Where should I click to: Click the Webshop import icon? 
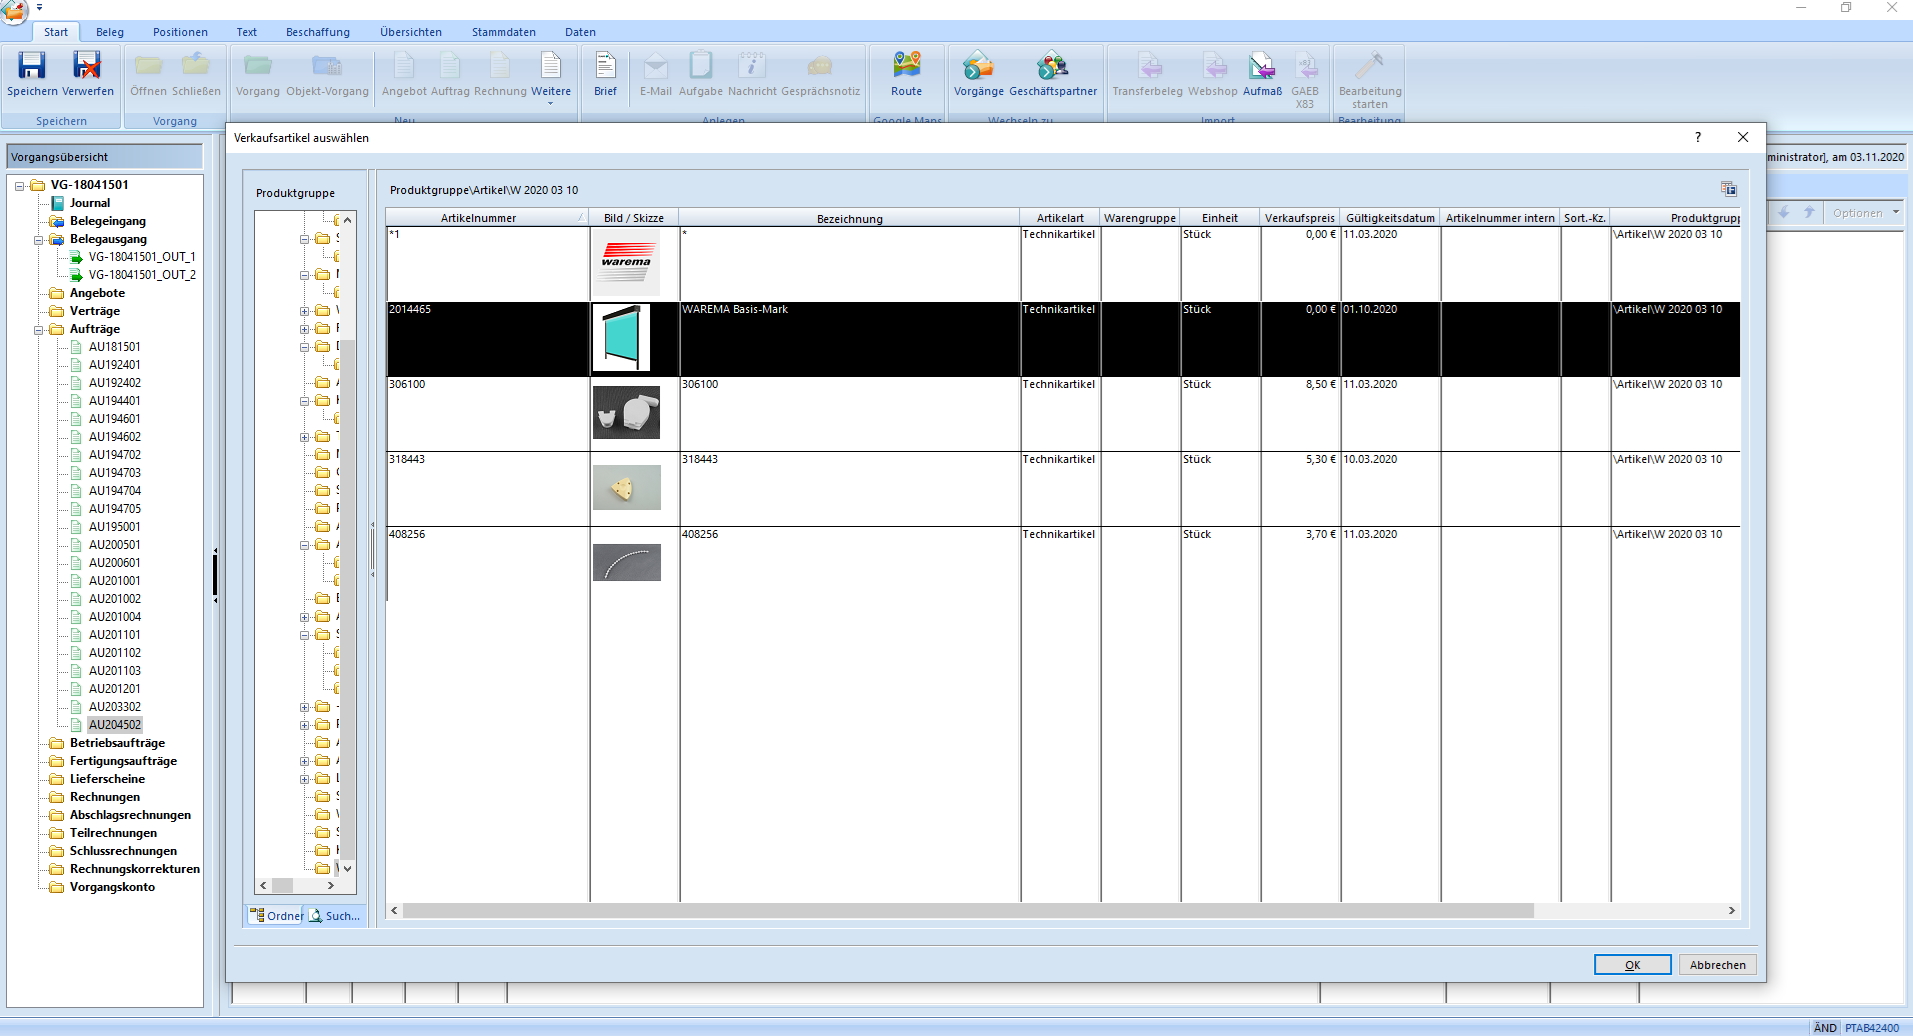coord(1215,66)
